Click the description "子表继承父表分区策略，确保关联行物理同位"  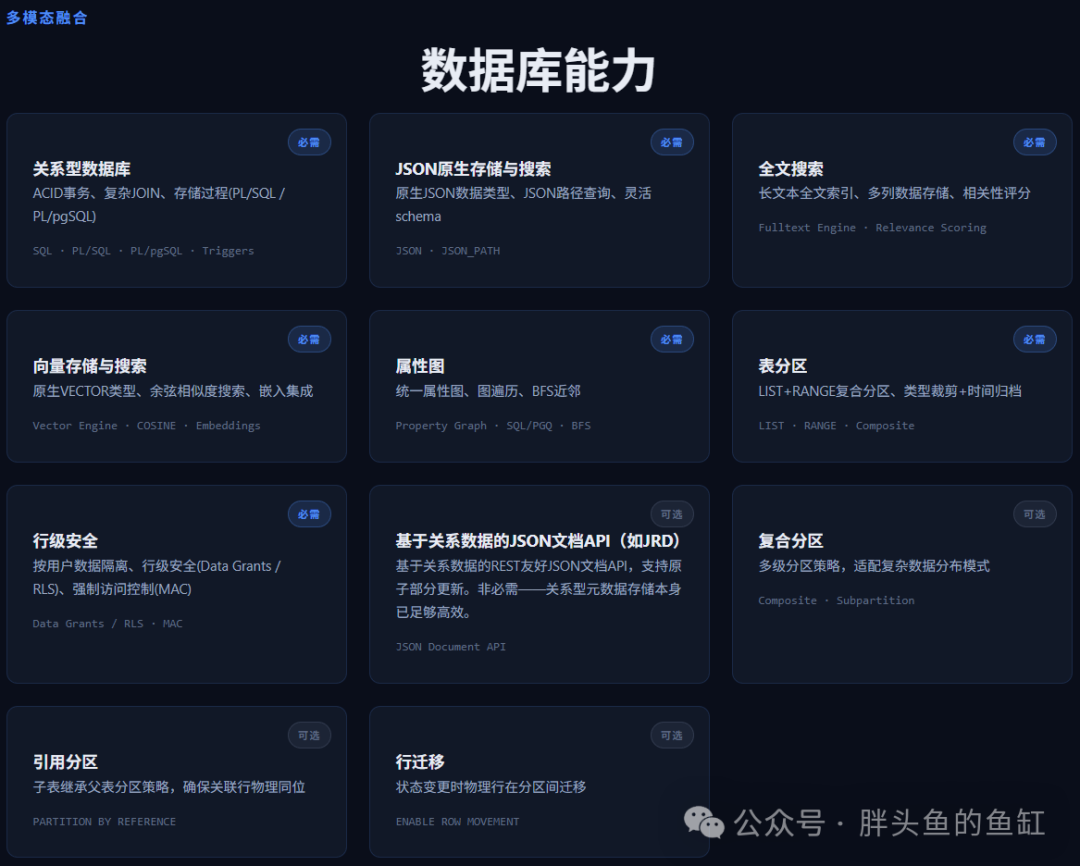pyautogui.click(x=169, y=787)
